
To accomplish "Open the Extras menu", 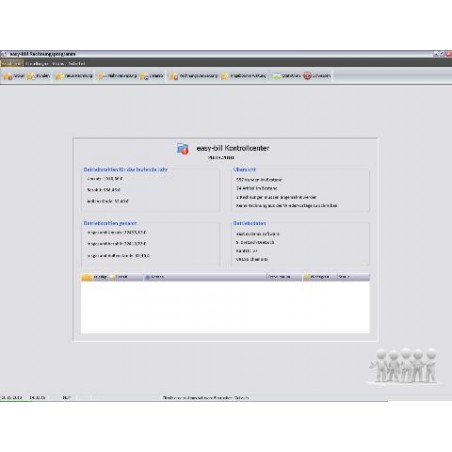I will click(58, 63).
